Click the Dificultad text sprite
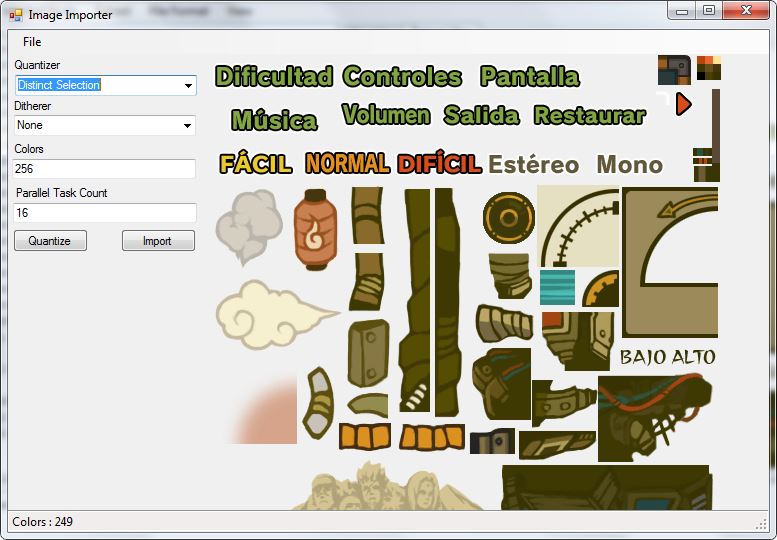The width and height of the screenshot is (777, 540). click(274, 76)
